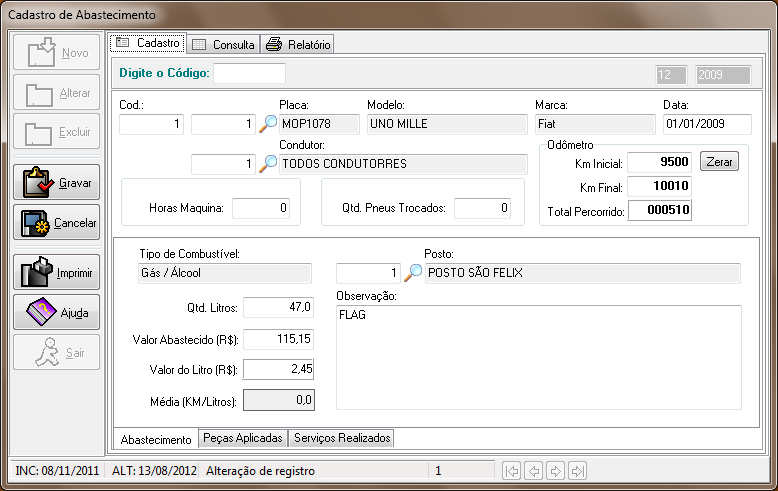Switch to the Consulta tab
778x491 pixels.
coord(223,44)
